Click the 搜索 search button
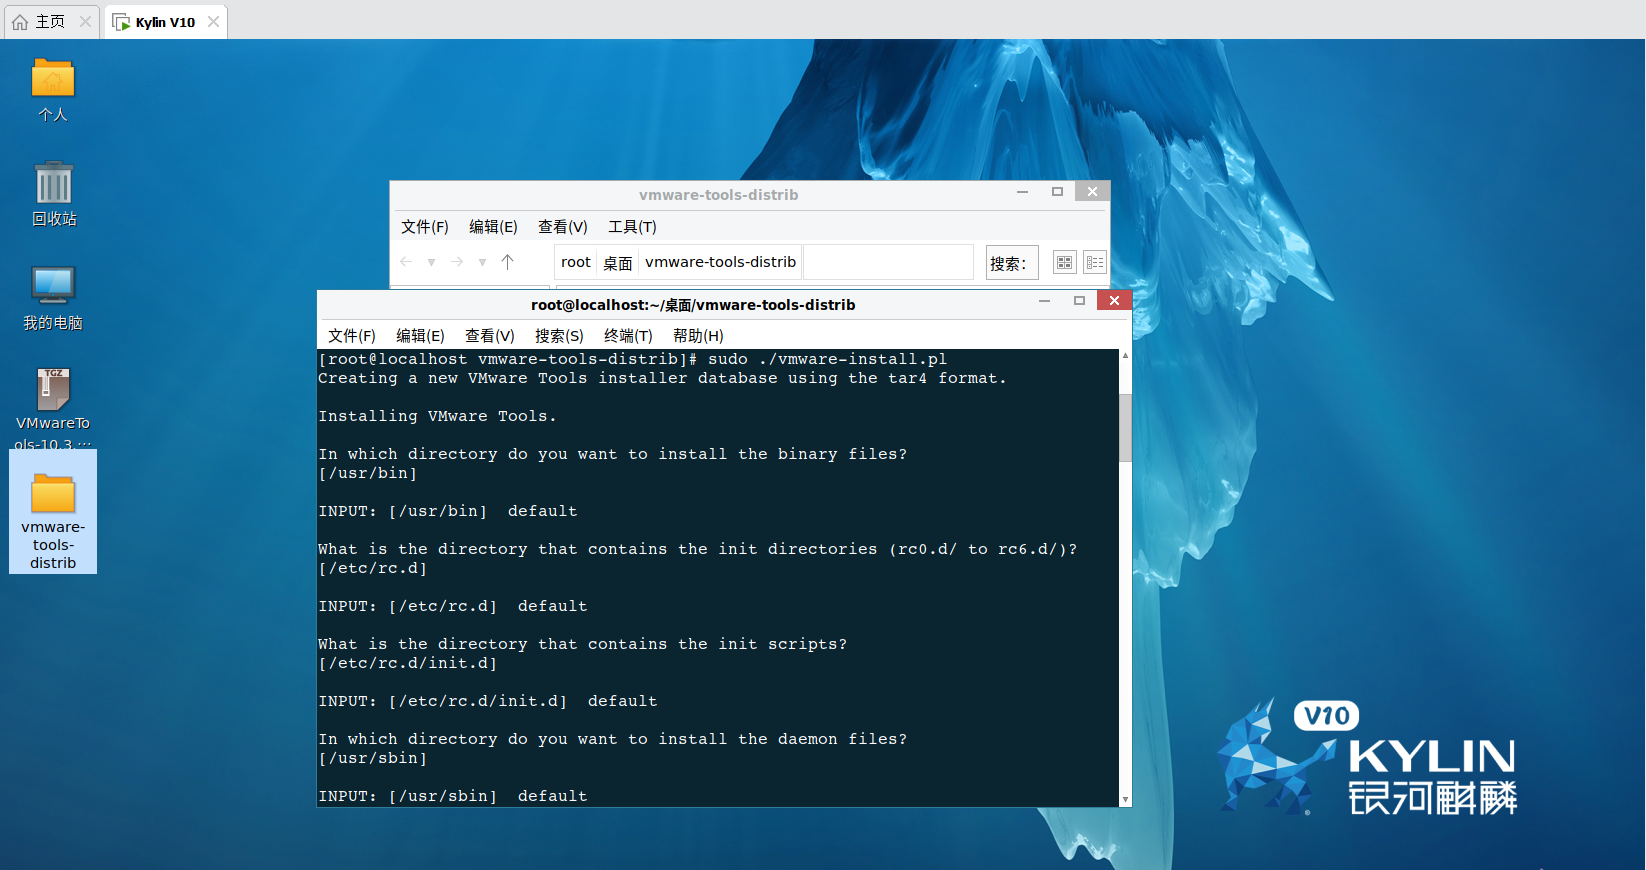The image size is (1646, 870). [x=1011, y=263]
